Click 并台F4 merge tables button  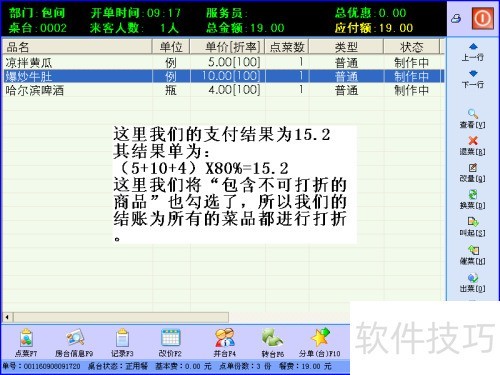pyautogui.click(x=224, y=342)
